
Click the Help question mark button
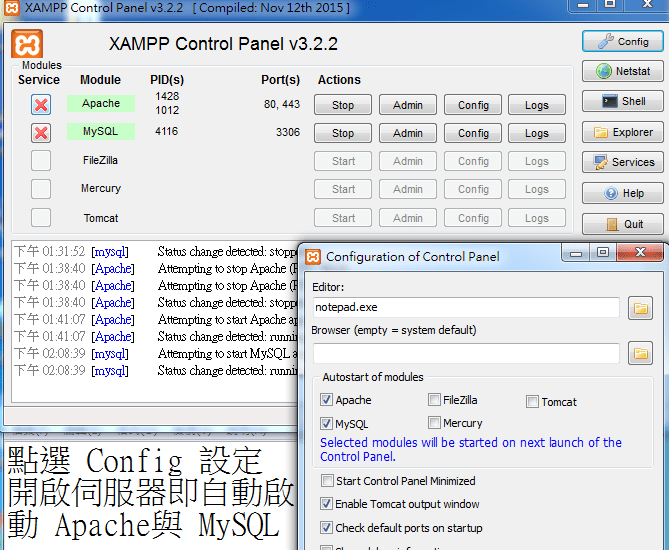(623, 194)
